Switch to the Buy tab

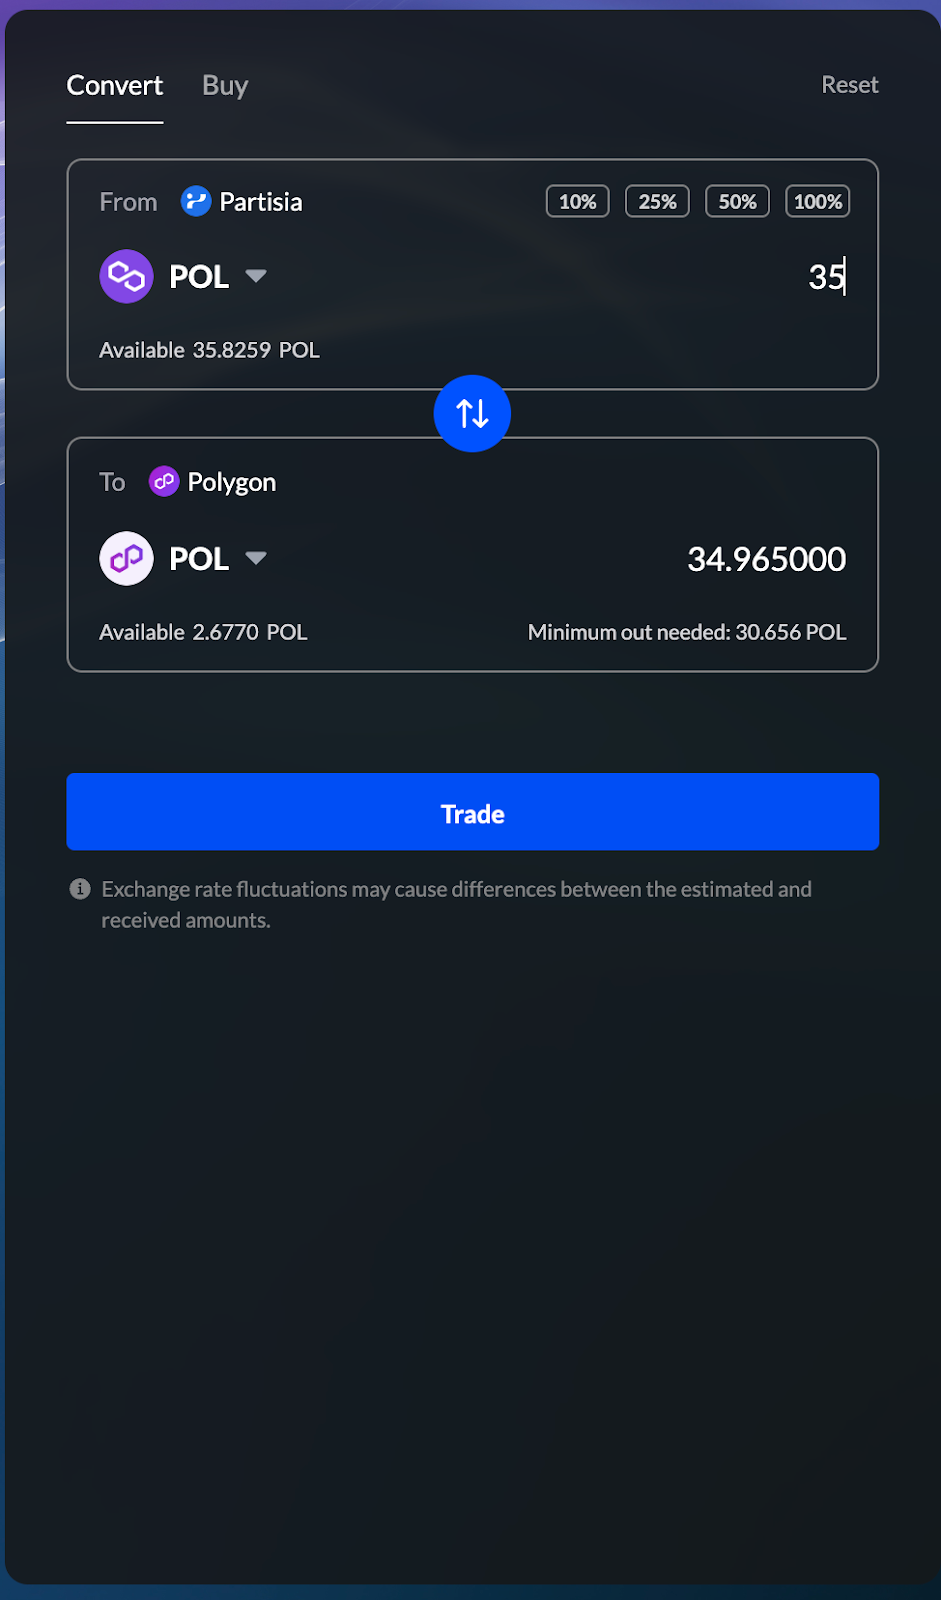point(225,86)
